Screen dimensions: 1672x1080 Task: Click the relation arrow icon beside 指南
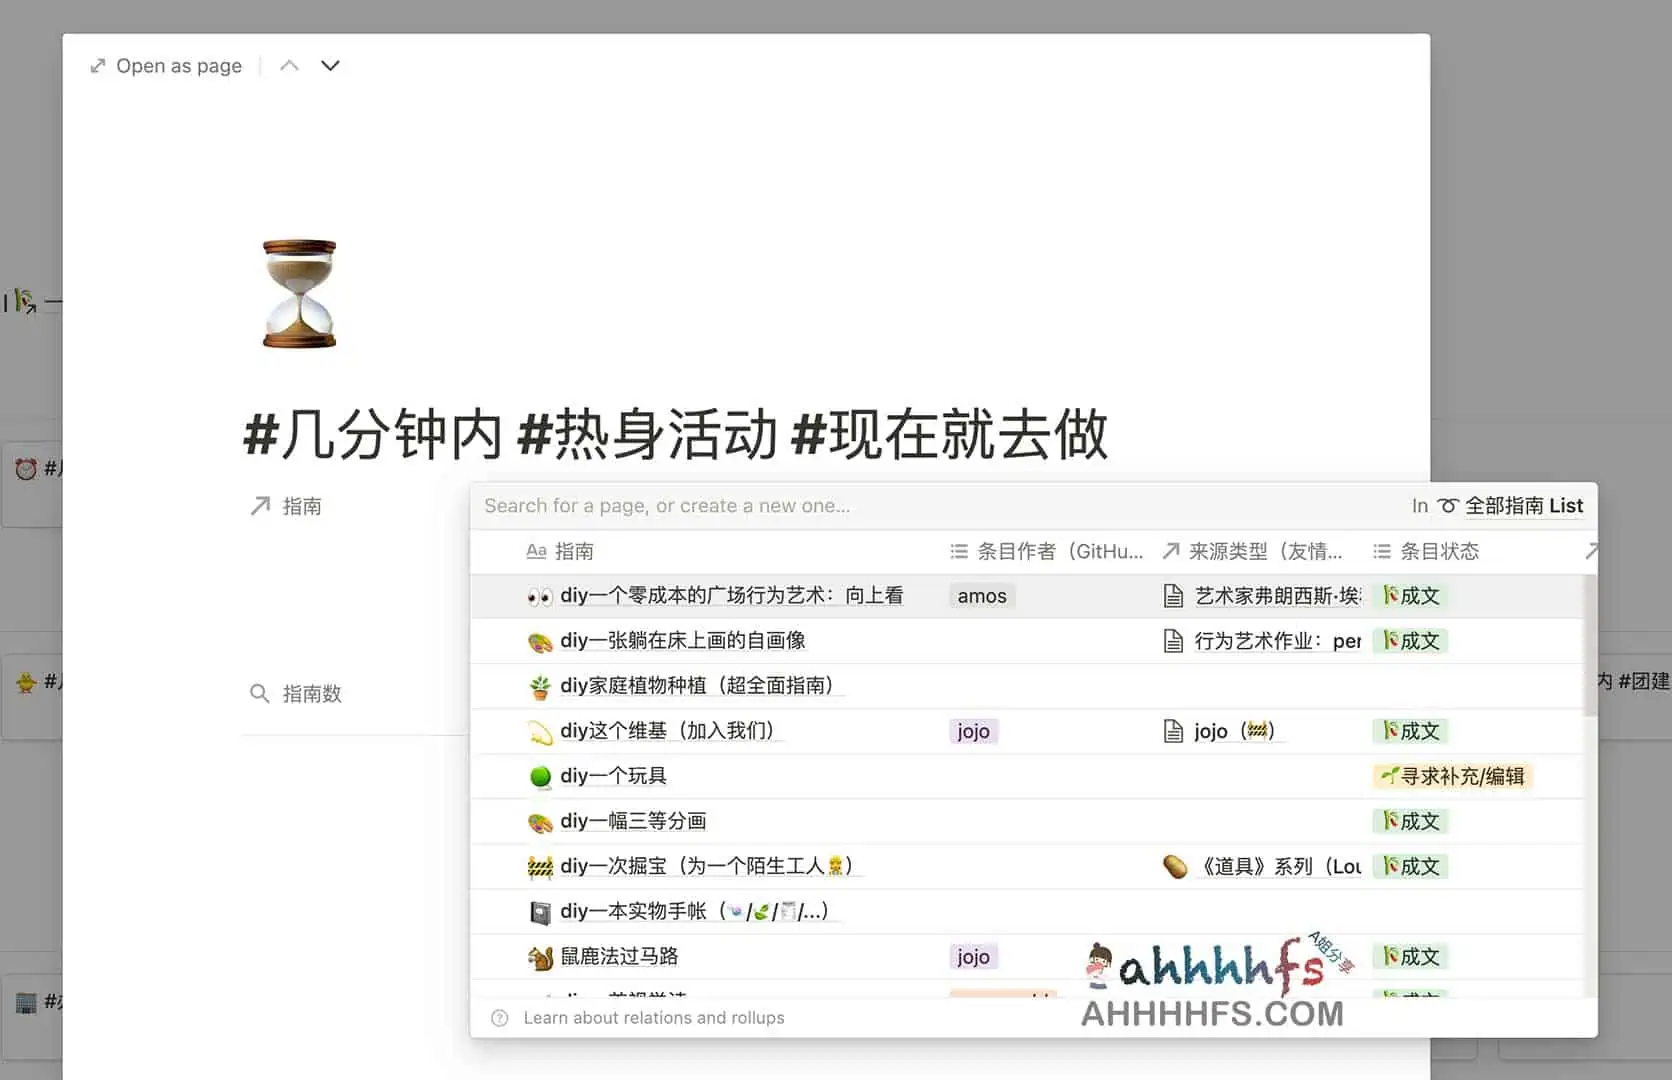click(x=259, y=505)
